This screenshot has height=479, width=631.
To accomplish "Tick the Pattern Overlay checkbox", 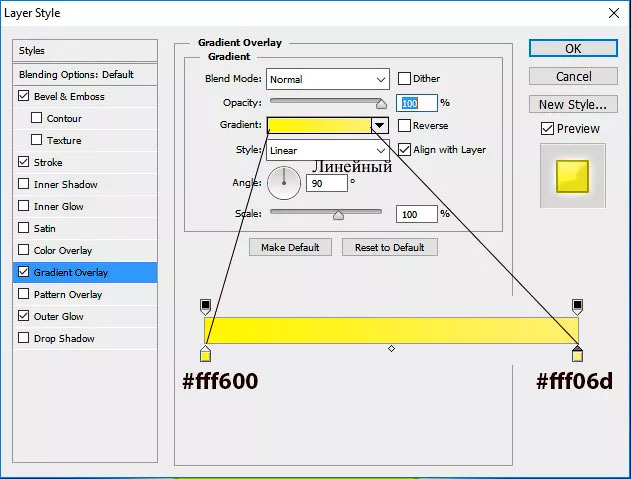I will 23,294.
